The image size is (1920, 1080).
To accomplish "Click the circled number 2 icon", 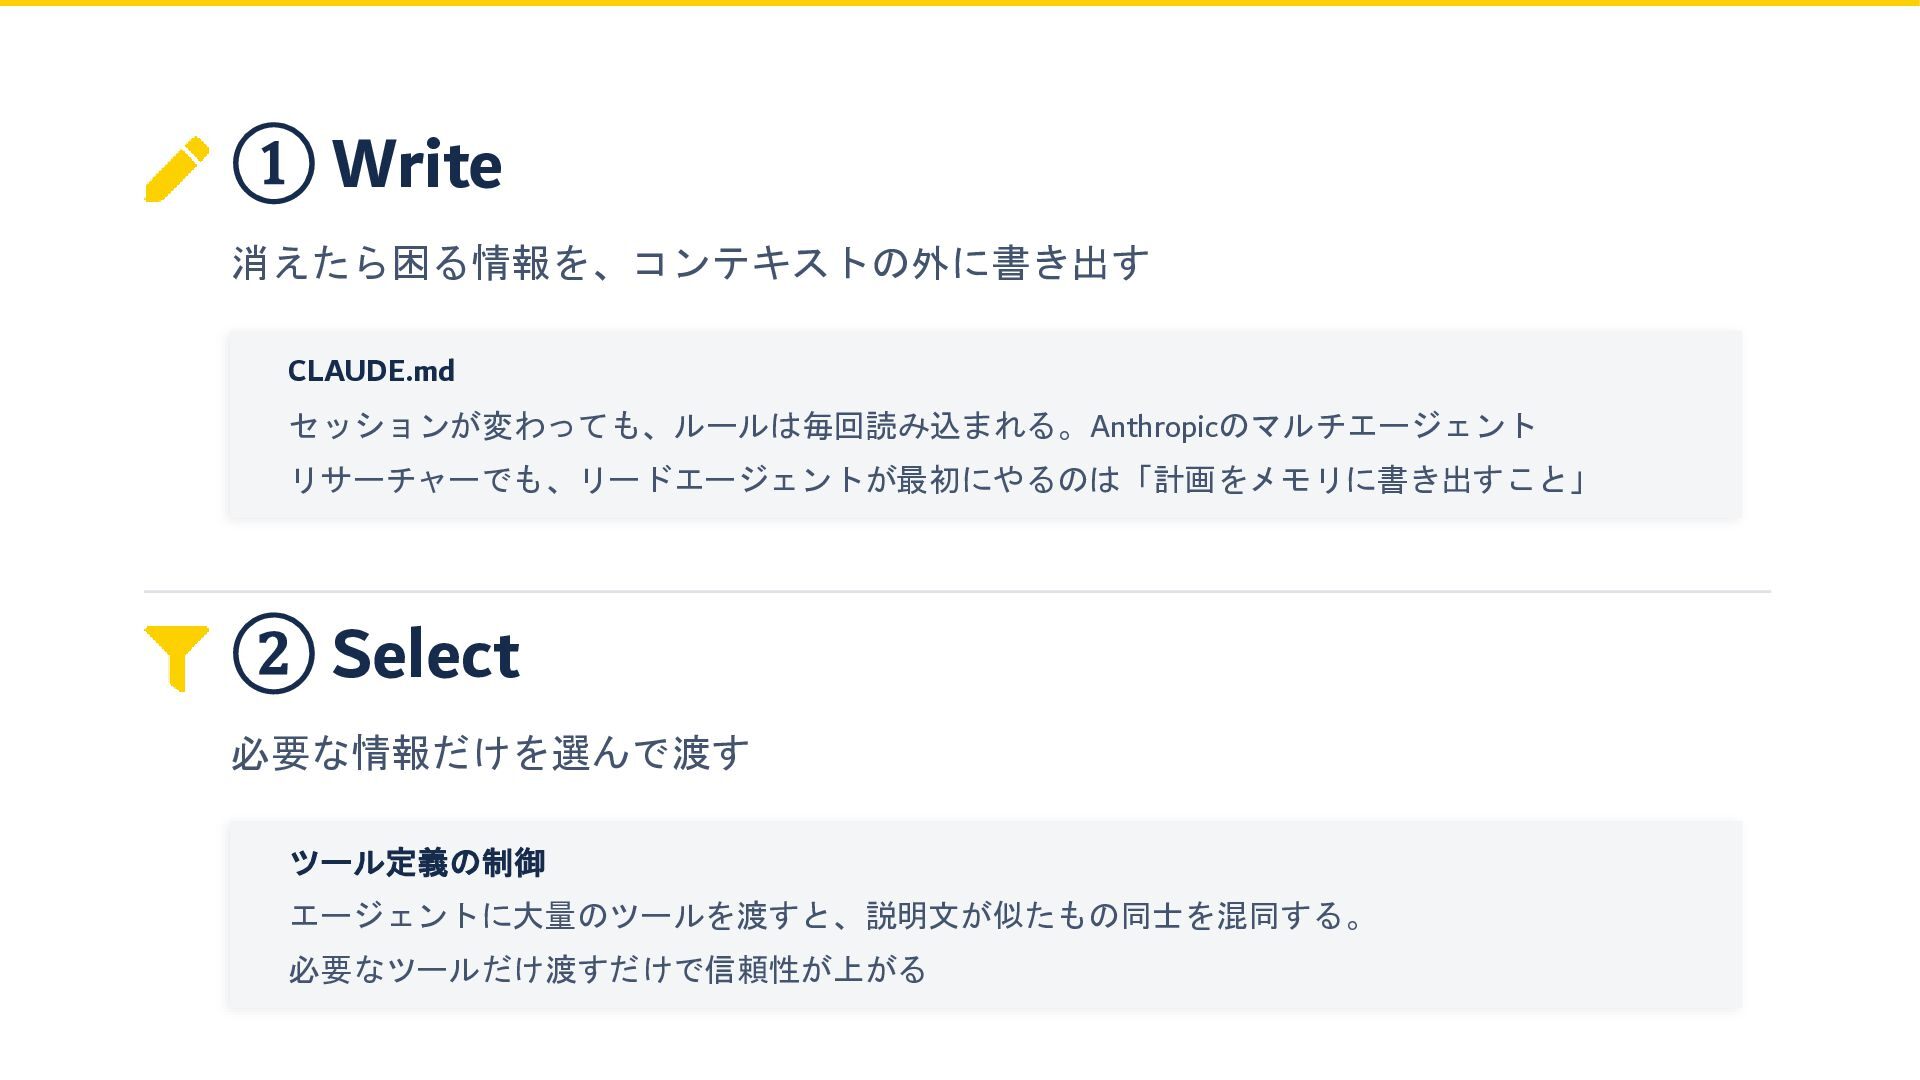I will 273,654.
